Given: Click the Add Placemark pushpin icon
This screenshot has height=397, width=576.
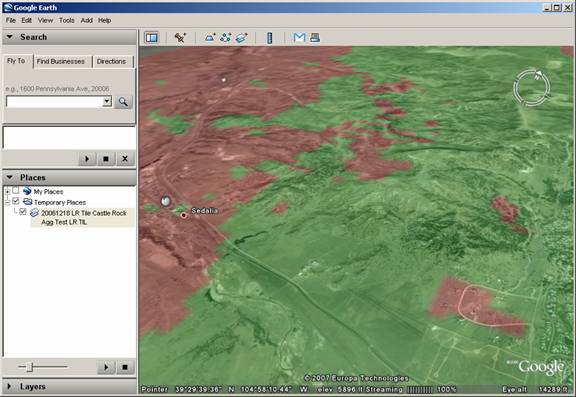Looking at the screenshot, I should [x=180, y=37].
